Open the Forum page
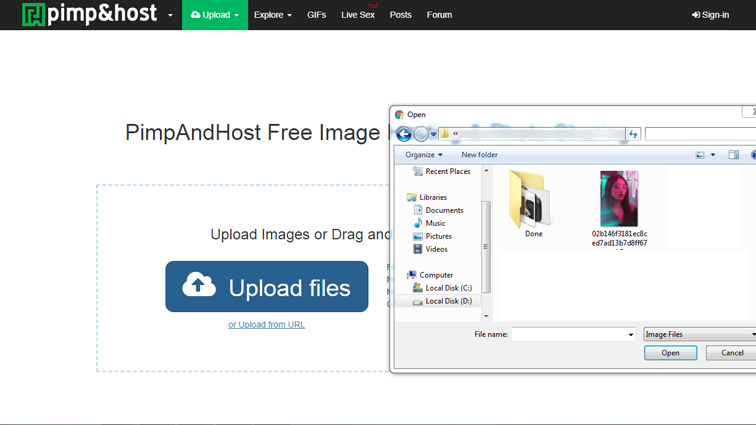756x425 pixels. click(x=439, y=15)
